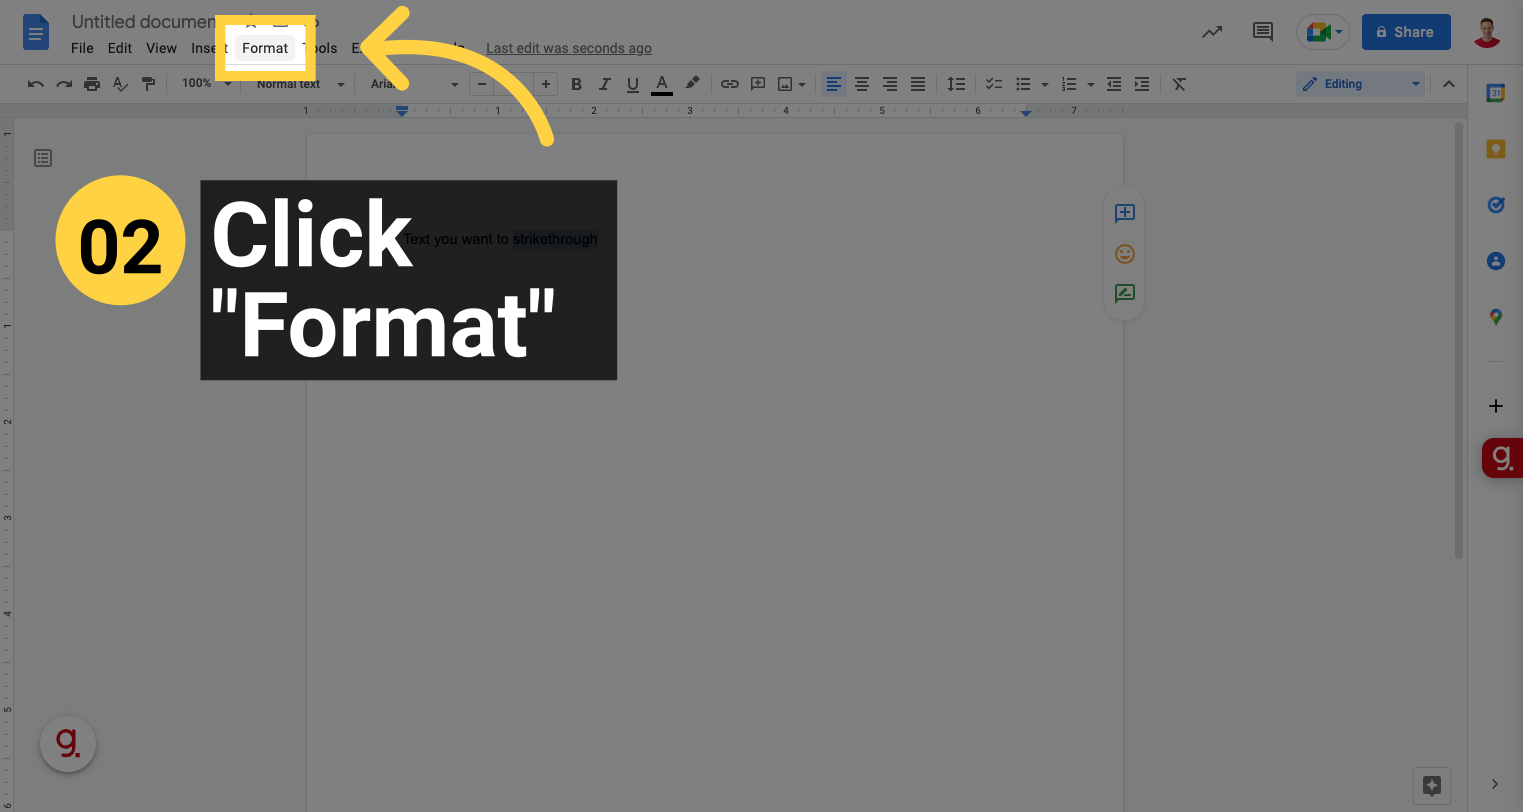Open the Normal text style dropdown
This screenshot has width=1523, height=812.
click(x=300, y=84)
